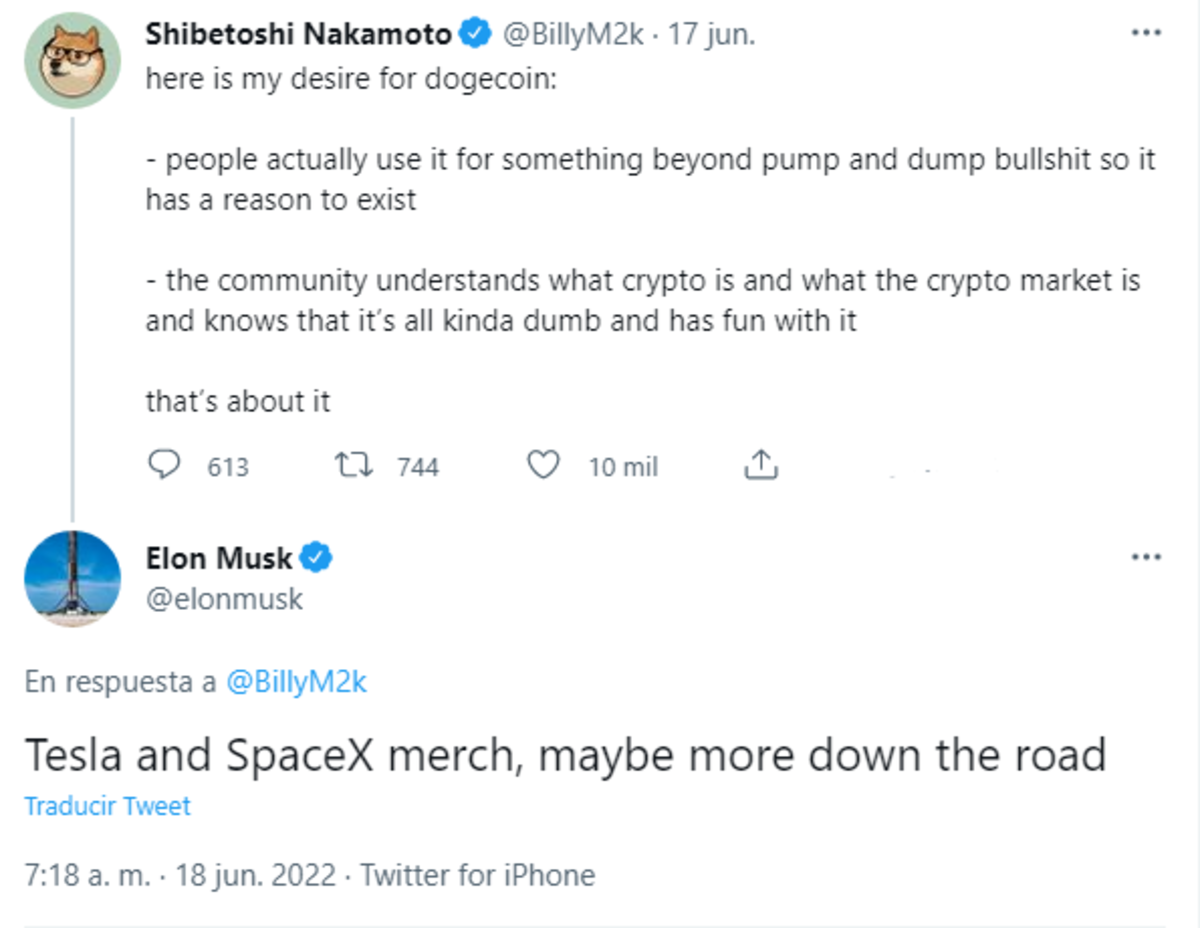Click the Shibetoshi Nakamoto display name
Screen dimensions: 1200x928
[298, 34]
